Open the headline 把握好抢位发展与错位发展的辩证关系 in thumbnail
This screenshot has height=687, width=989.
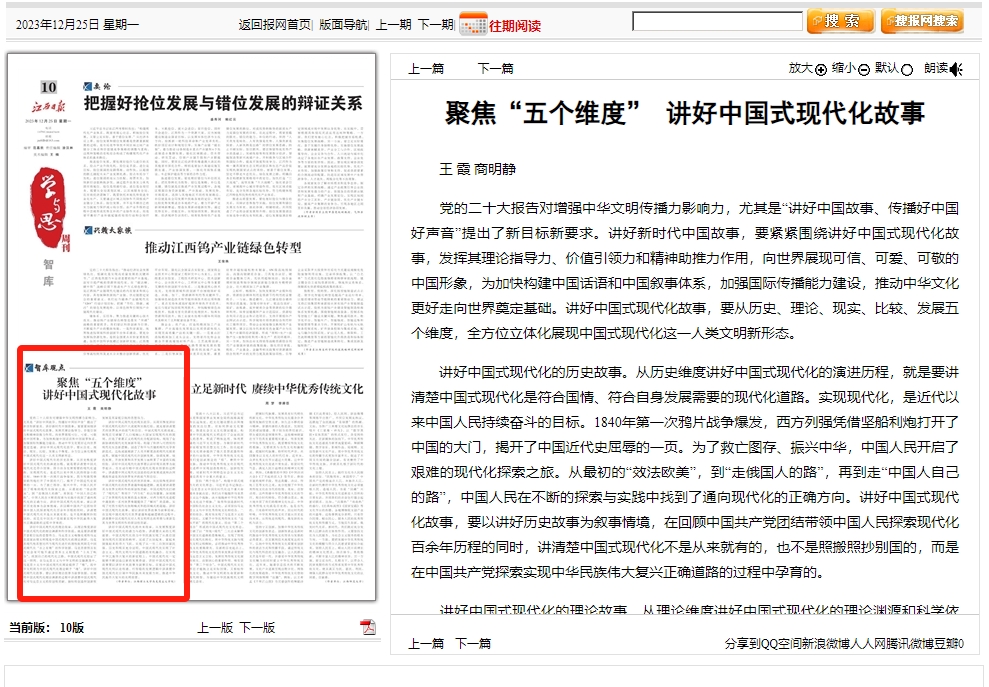222,103
